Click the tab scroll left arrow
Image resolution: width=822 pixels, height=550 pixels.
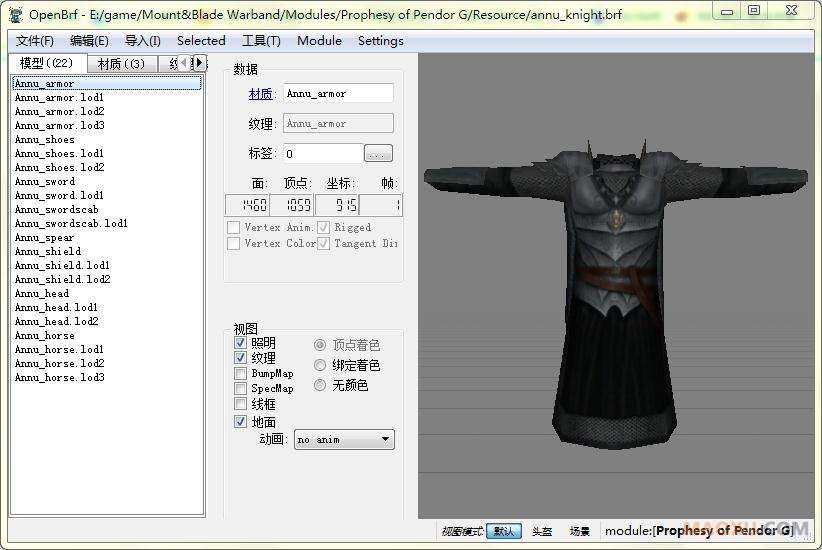click(183, 63)
